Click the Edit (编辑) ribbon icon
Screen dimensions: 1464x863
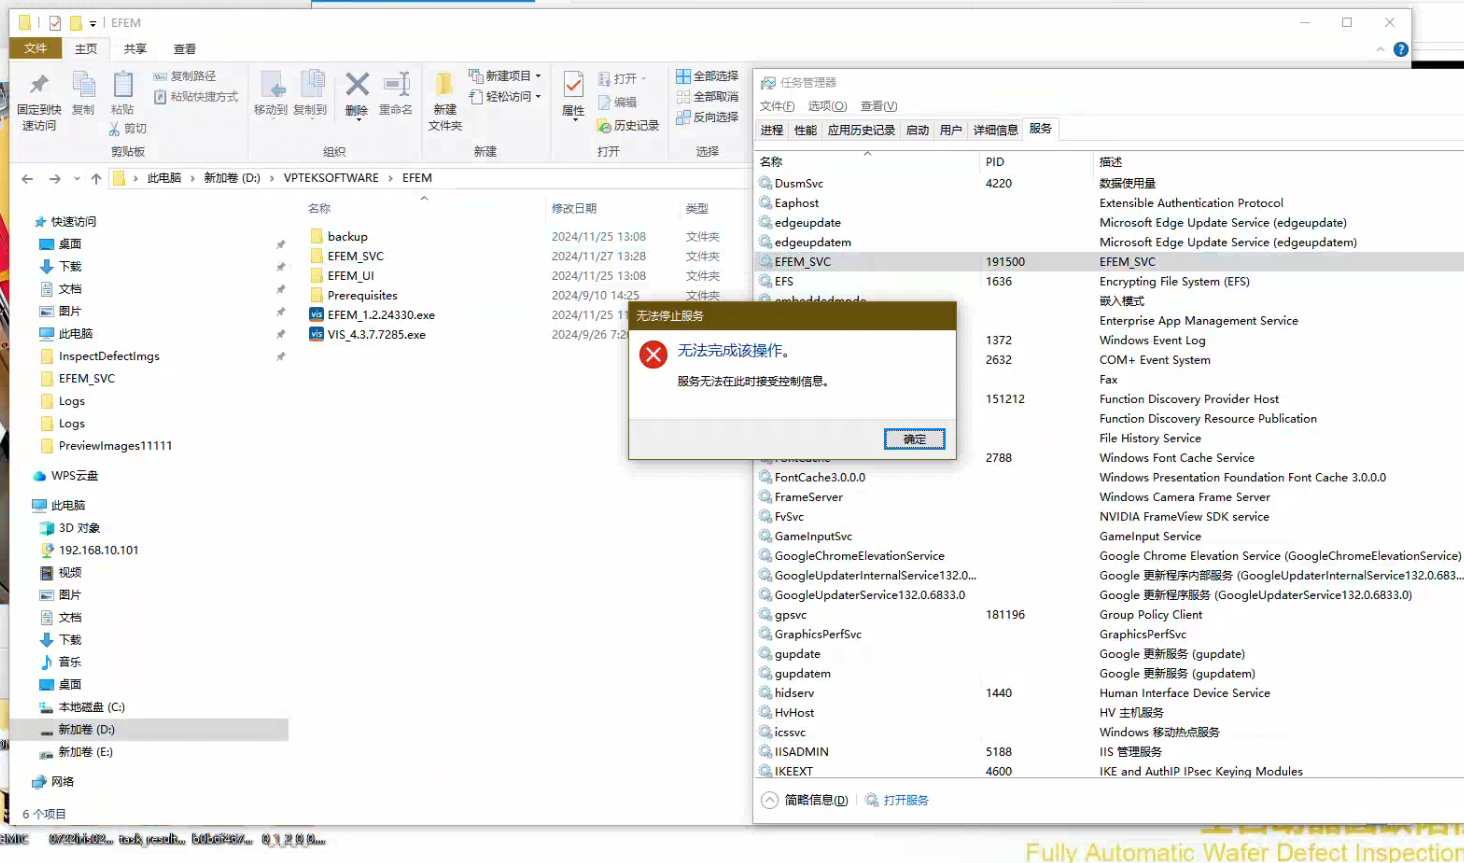pos(604,102)
